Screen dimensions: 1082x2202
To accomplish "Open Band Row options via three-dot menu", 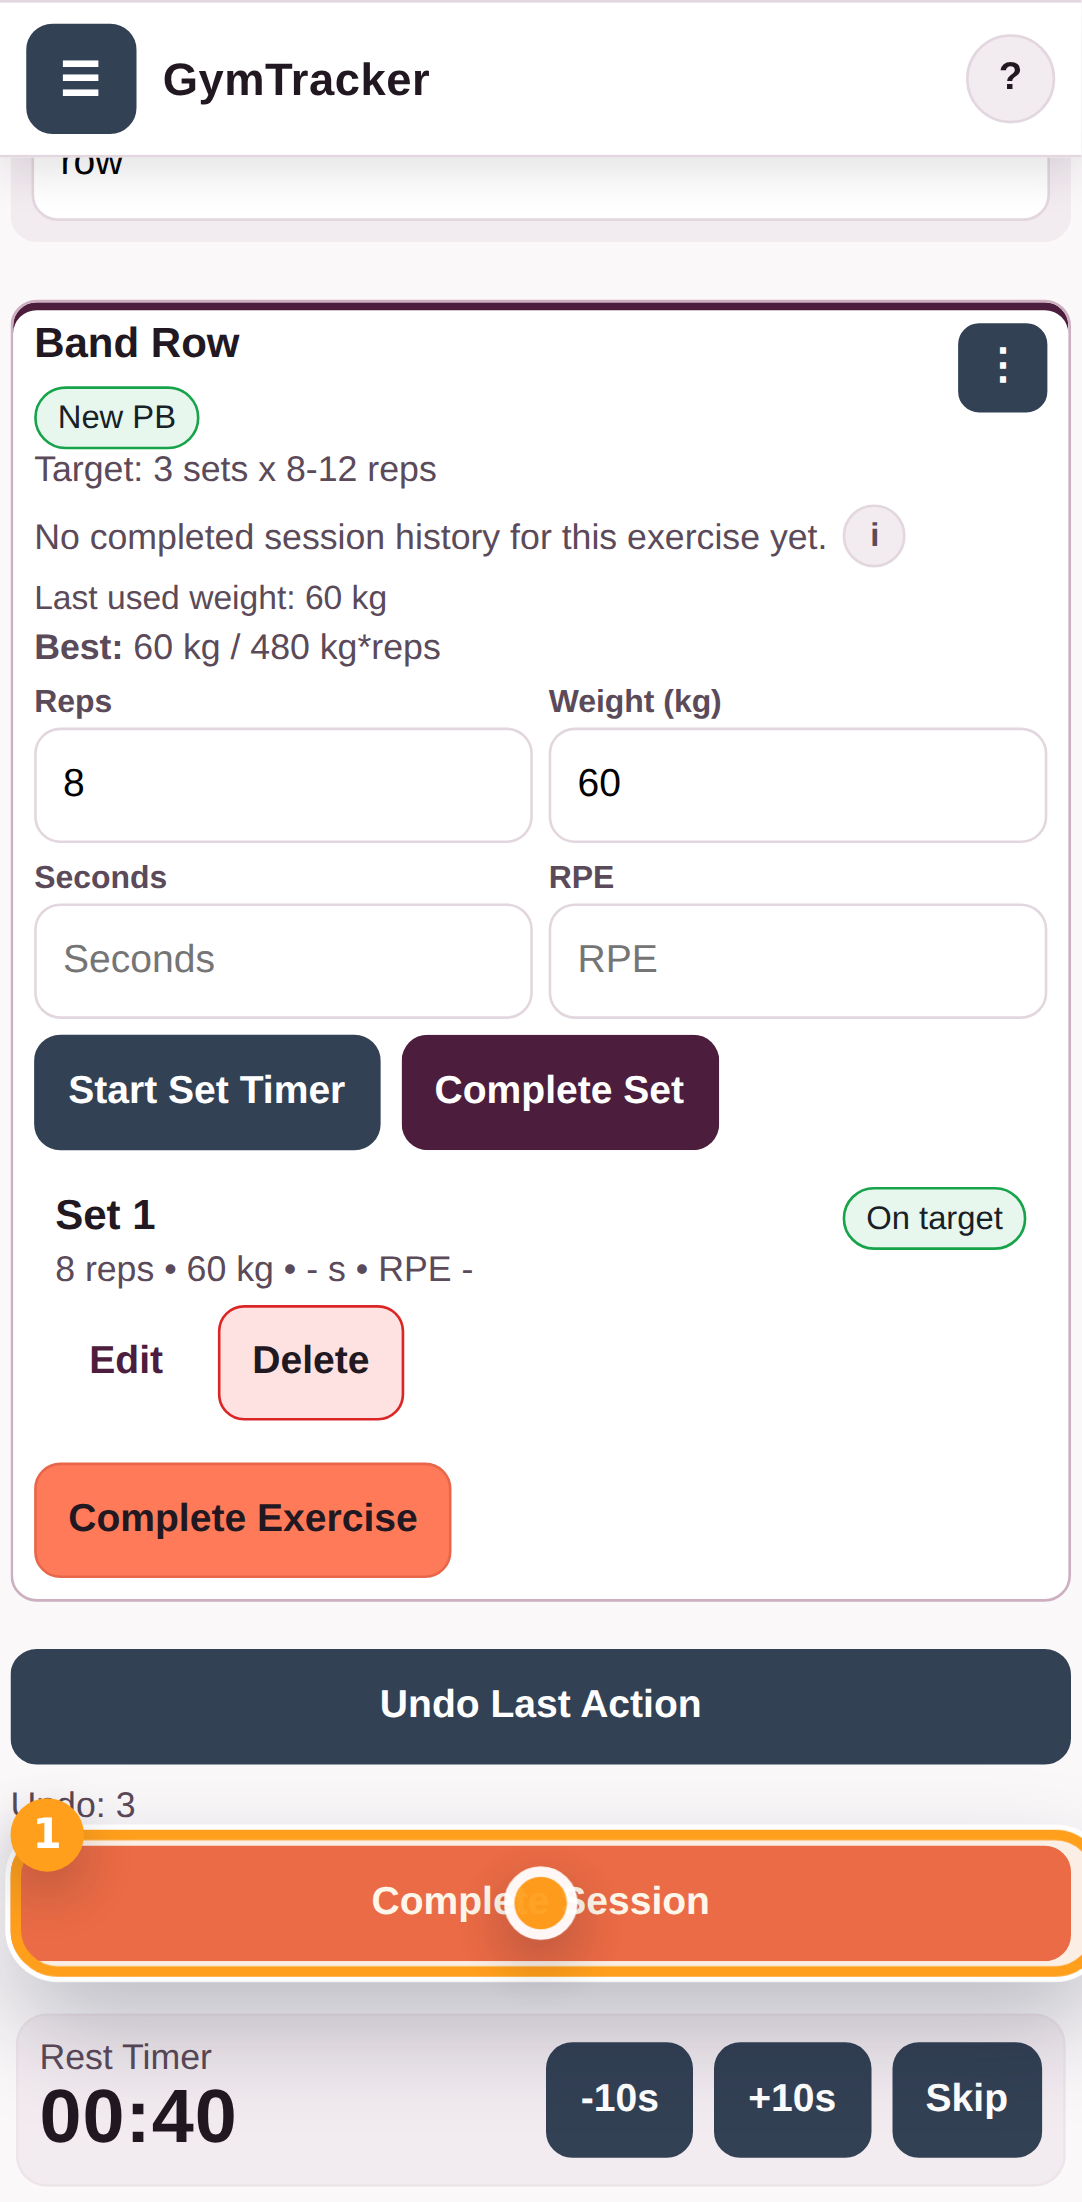I will (1002, 368).
